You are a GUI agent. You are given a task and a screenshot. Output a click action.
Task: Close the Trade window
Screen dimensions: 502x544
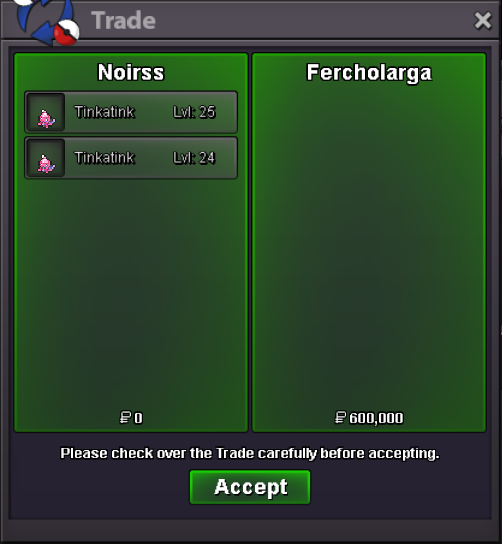click(x=483, y=20)
